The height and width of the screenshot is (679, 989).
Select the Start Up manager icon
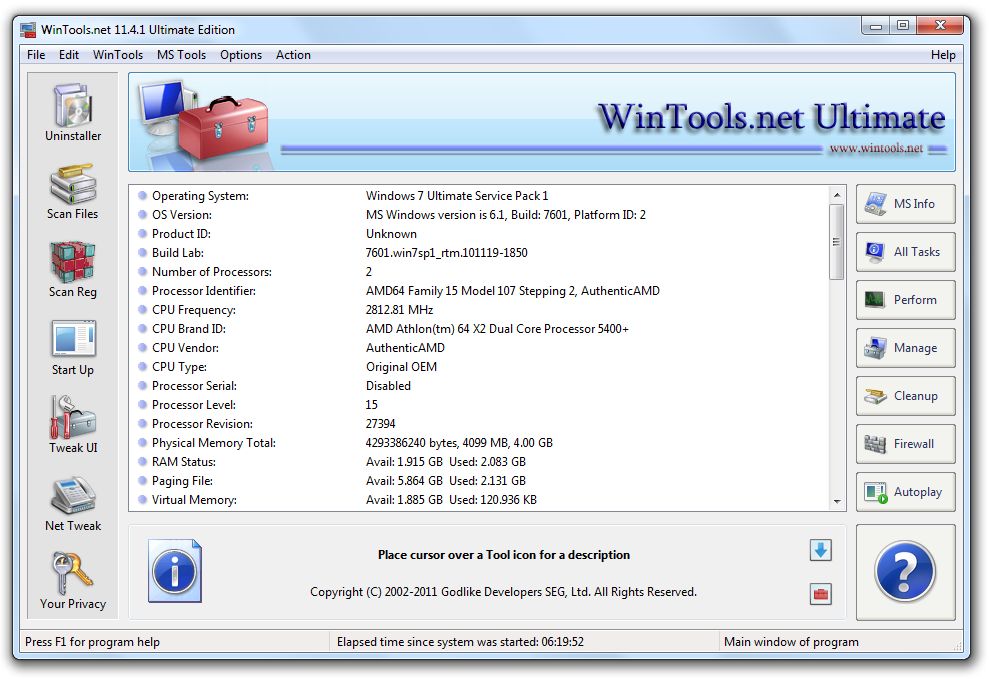pyautogui.click(x=73, y=347)
